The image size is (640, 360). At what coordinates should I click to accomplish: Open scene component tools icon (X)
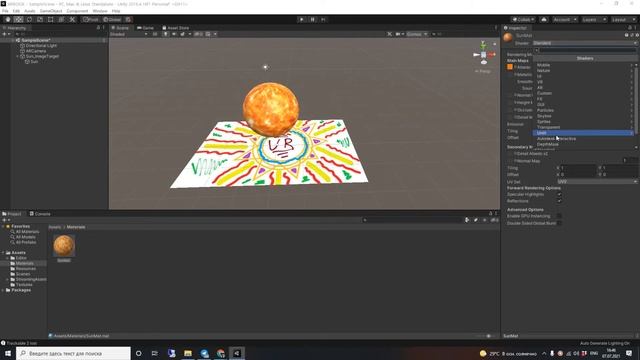[x=389, y=34]
